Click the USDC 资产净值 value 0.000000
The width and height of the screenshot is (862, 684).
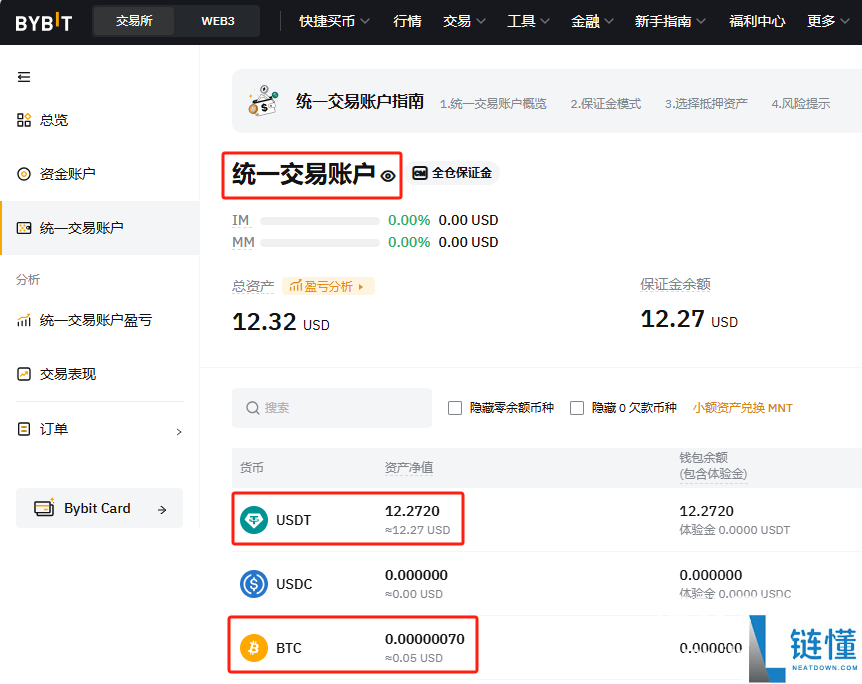pos(416,575)
